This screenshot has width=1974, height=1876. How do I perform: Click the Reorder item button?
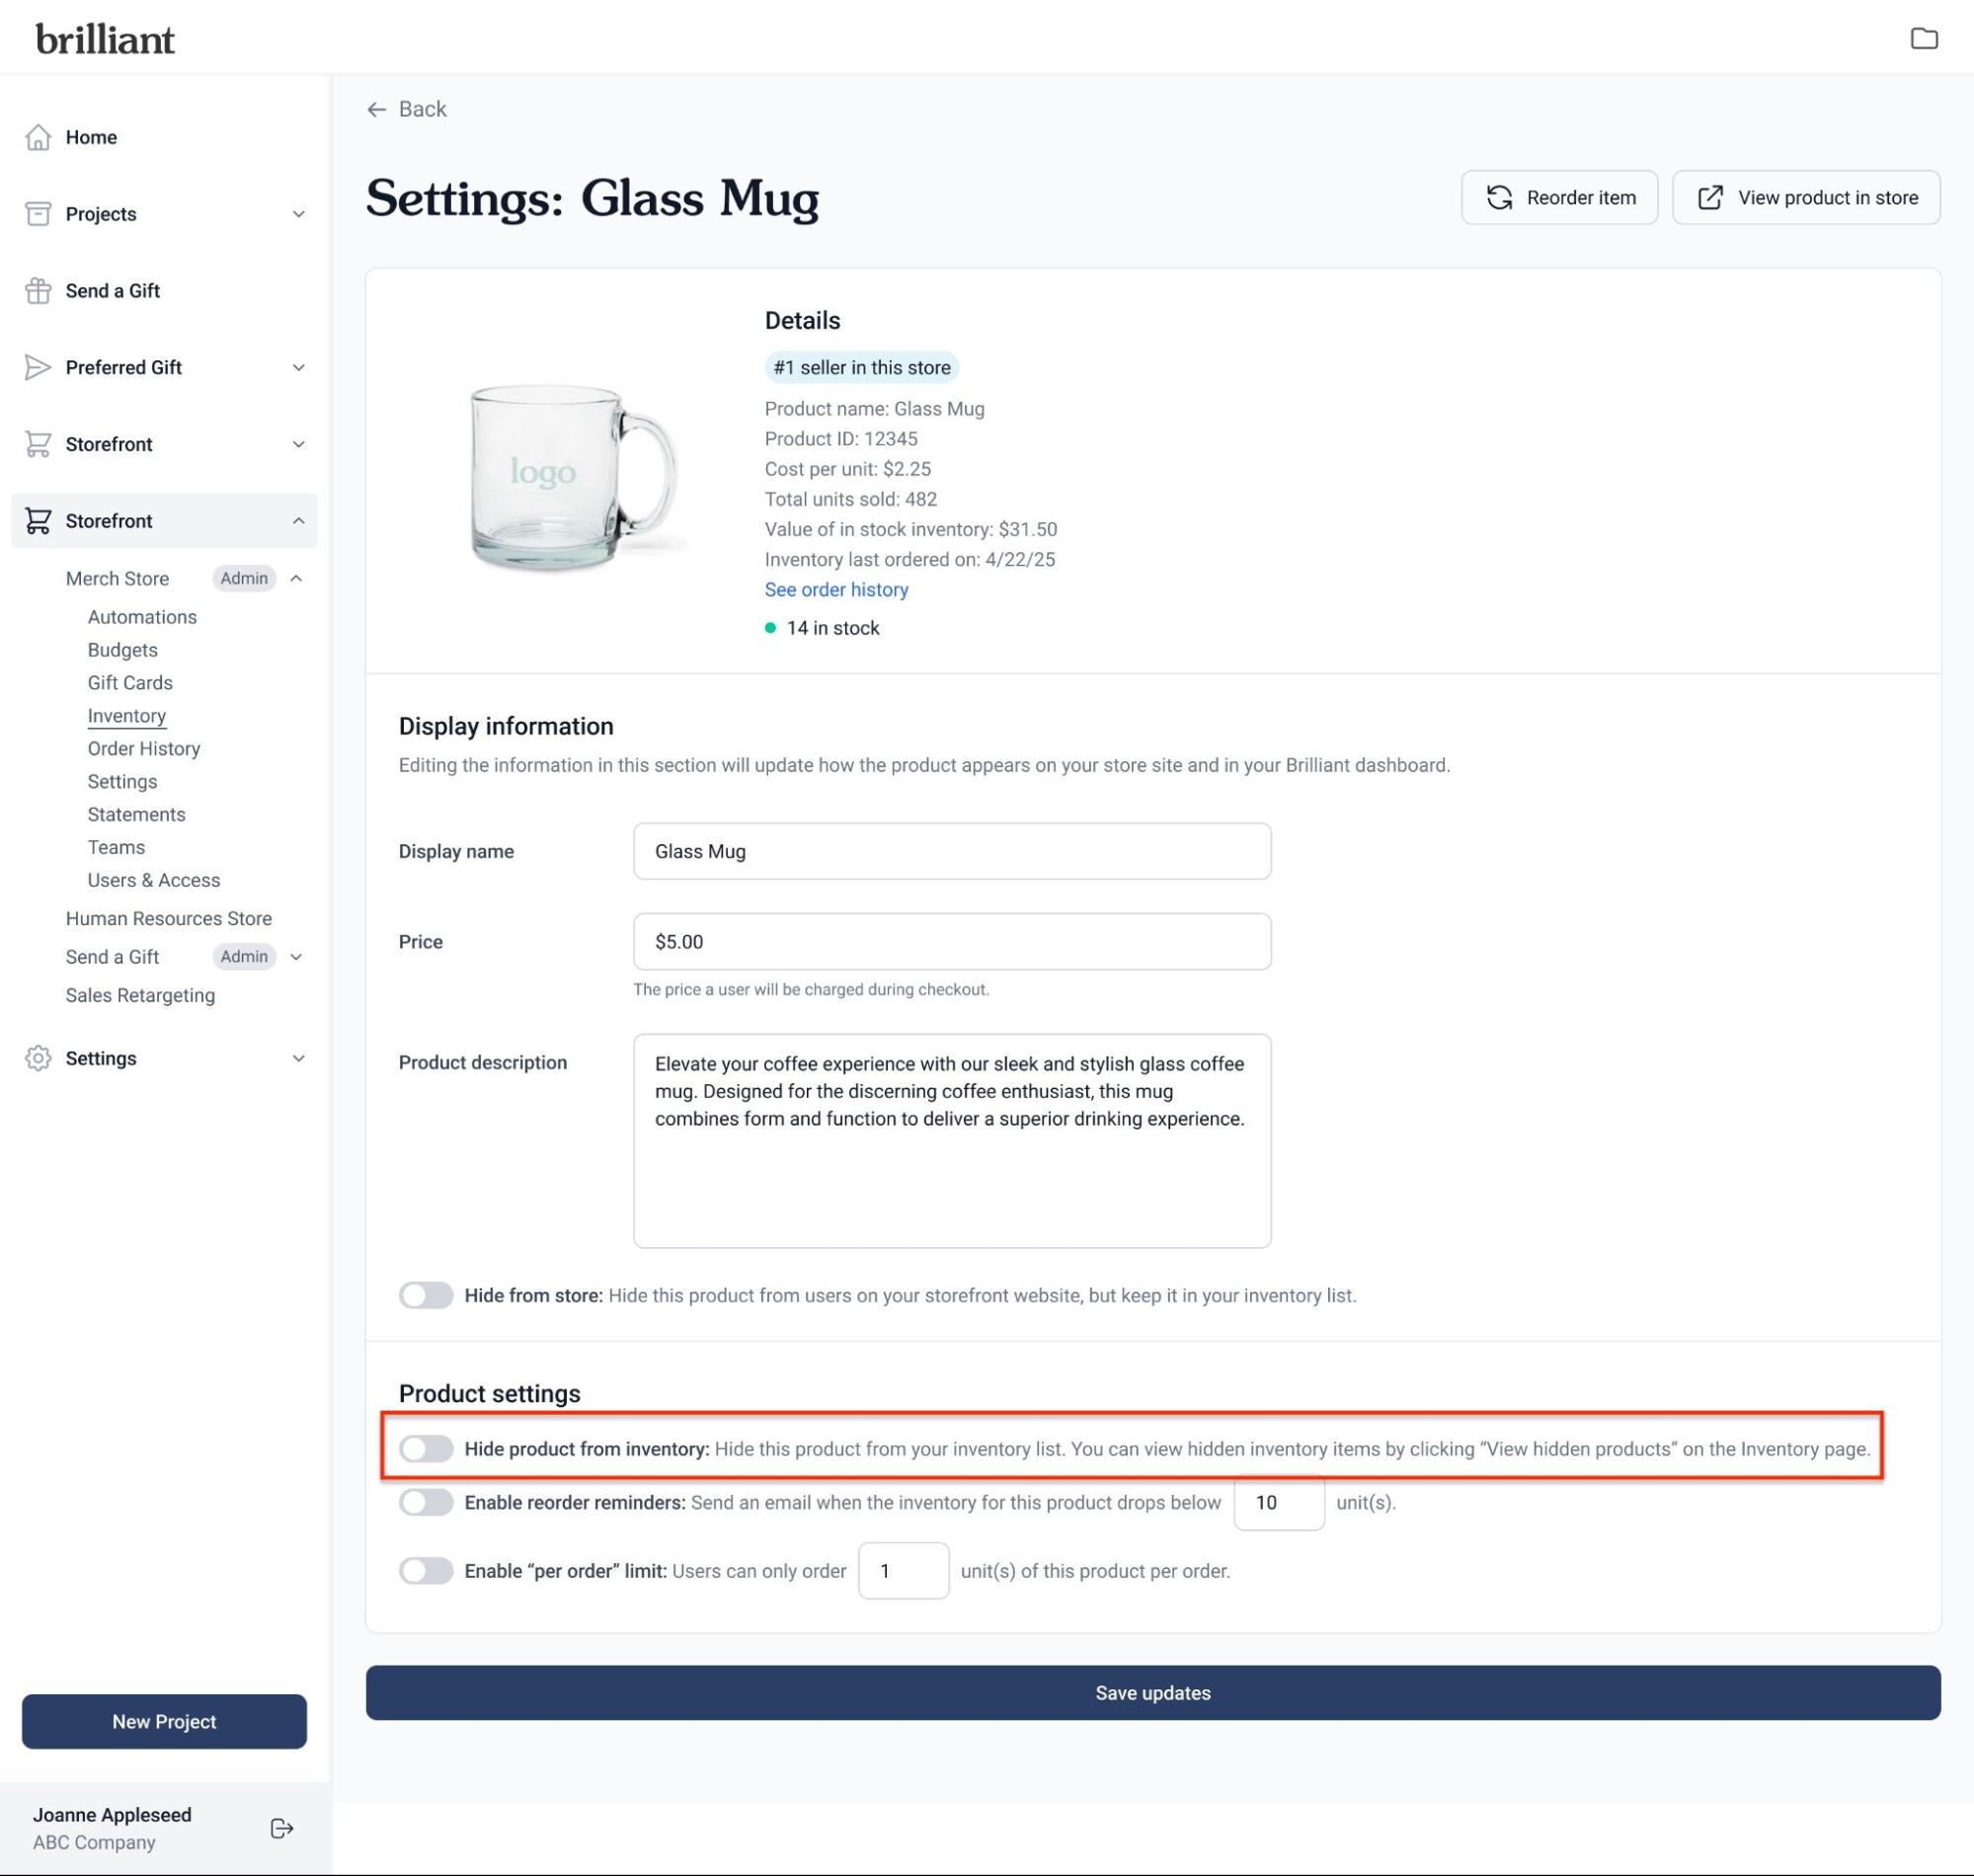[1559, 198]
